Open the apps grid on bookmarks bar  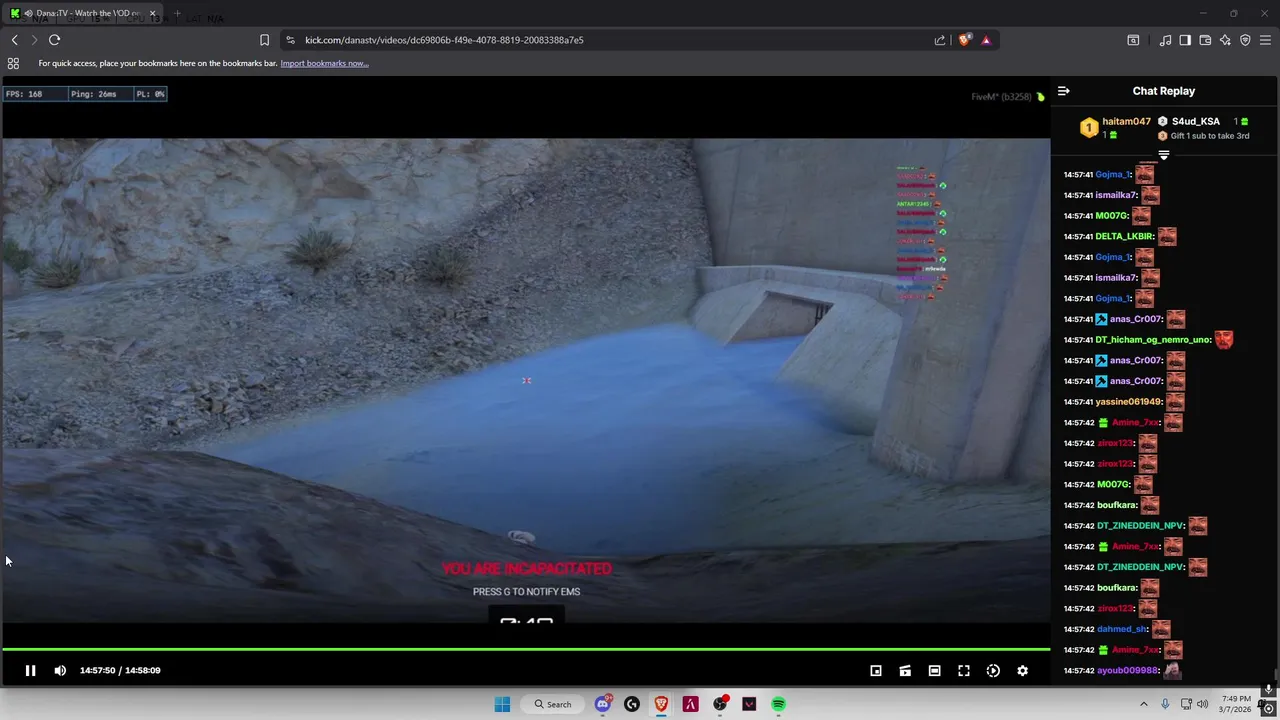tap(13, 63)
